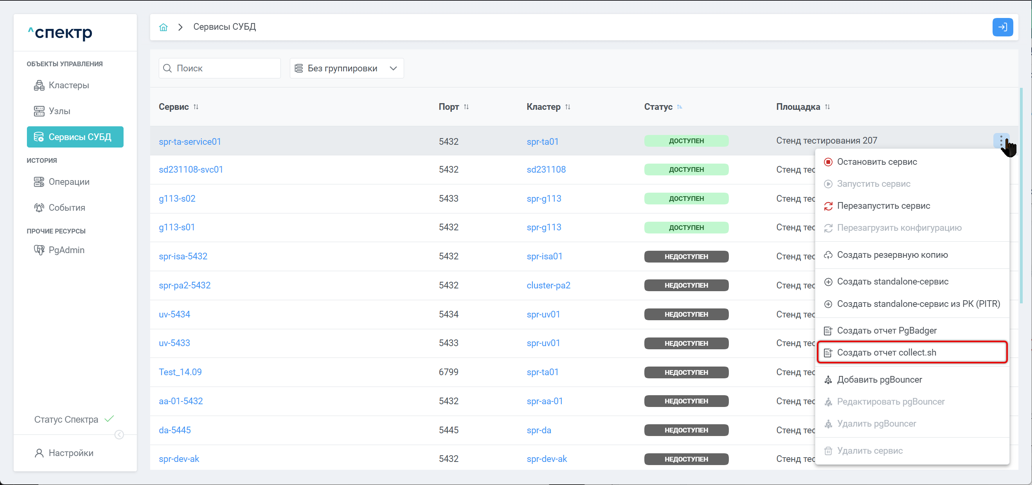Go to Узлы in the sidebar
Image resolution: width=1032 pixels, height=485 pixels.
tap(59, 111)
